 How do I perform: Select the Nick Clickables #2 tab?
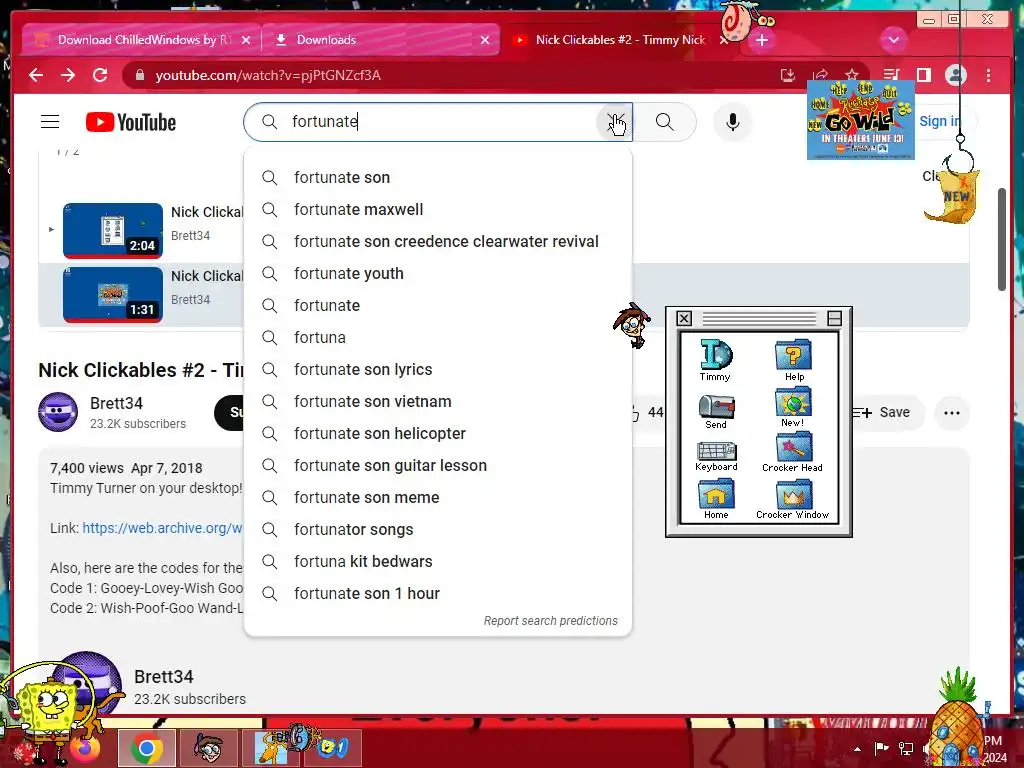coord(619,40)
